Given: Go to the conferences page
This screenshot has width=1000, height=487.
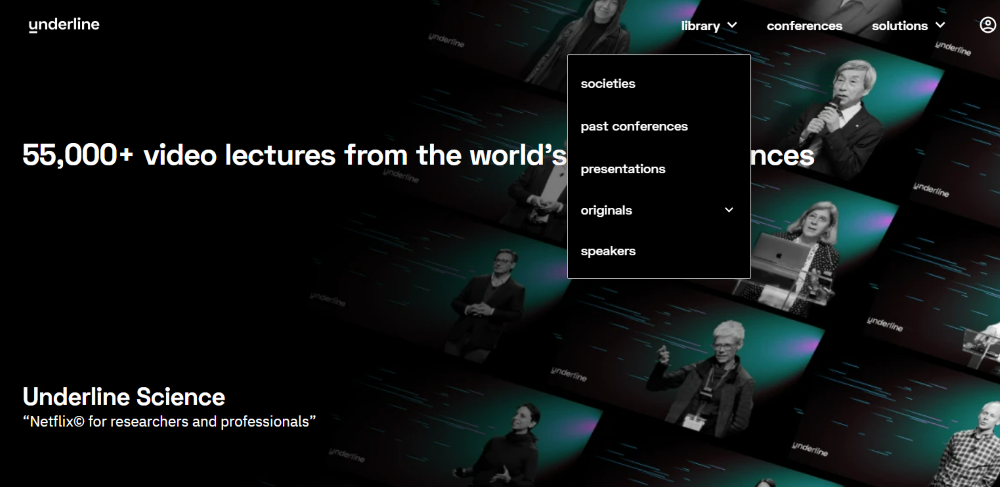Looking at the screenshot, I should click(804, 26).
